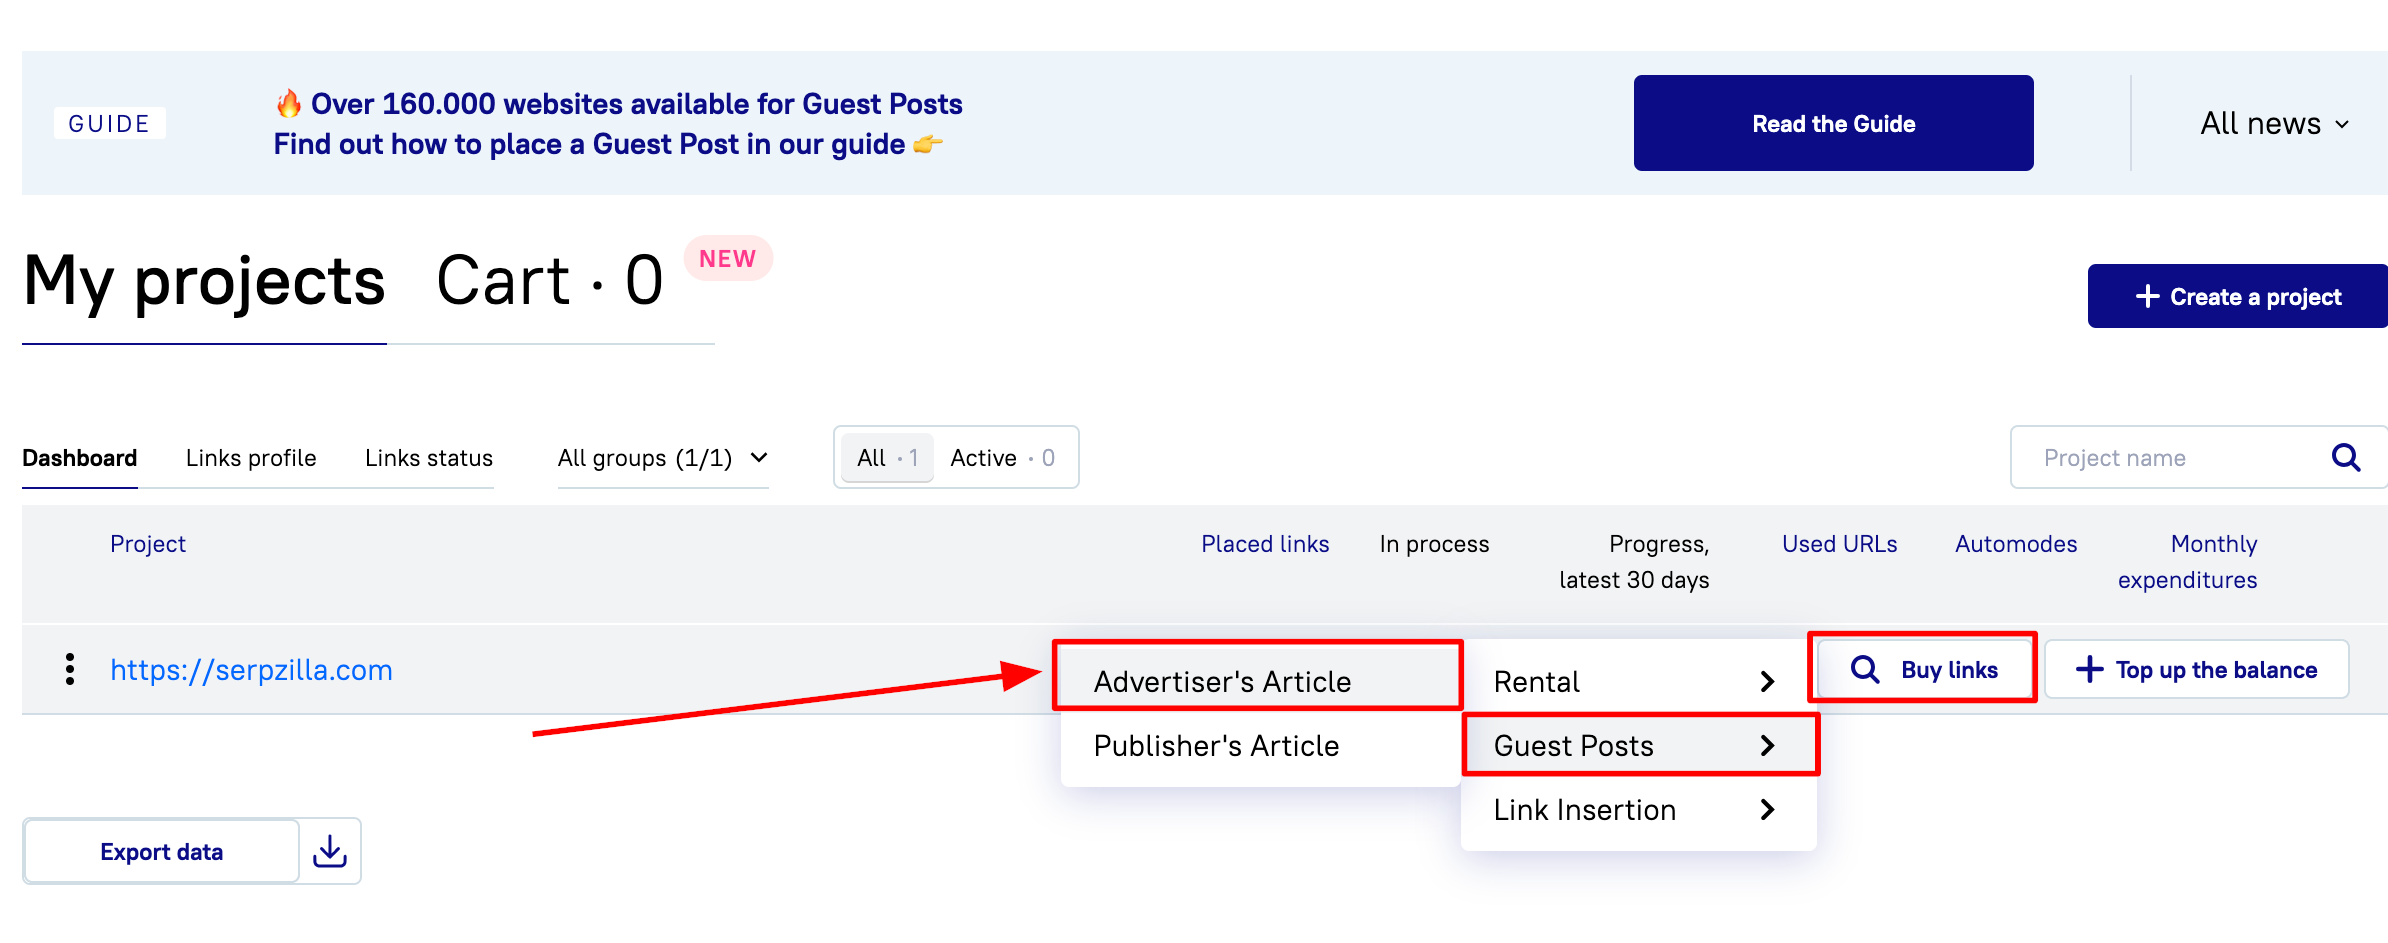Switch to the Links status tab
This screenshot has height=943, width=2388.
429,458
